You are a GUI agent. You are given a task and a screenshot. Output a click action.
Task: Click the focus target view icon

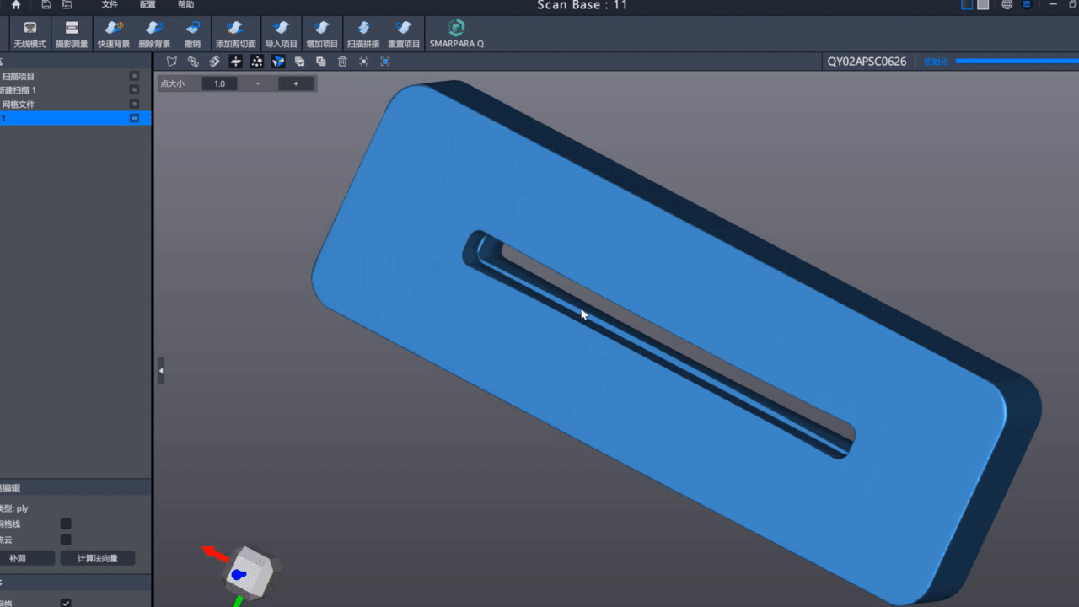tap(385, 61)
